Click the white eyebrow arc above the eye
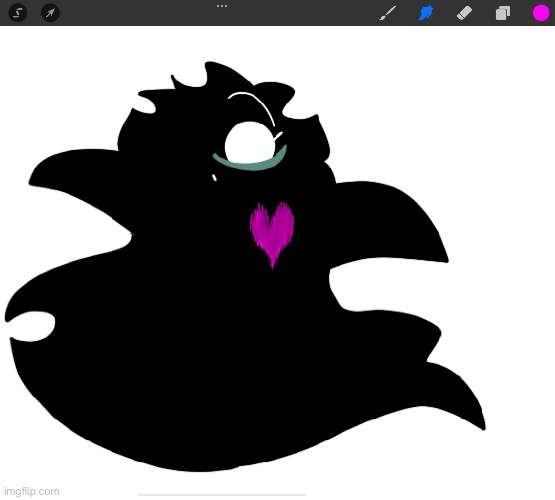This screenshot has width=555, height=500. click(252, 106)
